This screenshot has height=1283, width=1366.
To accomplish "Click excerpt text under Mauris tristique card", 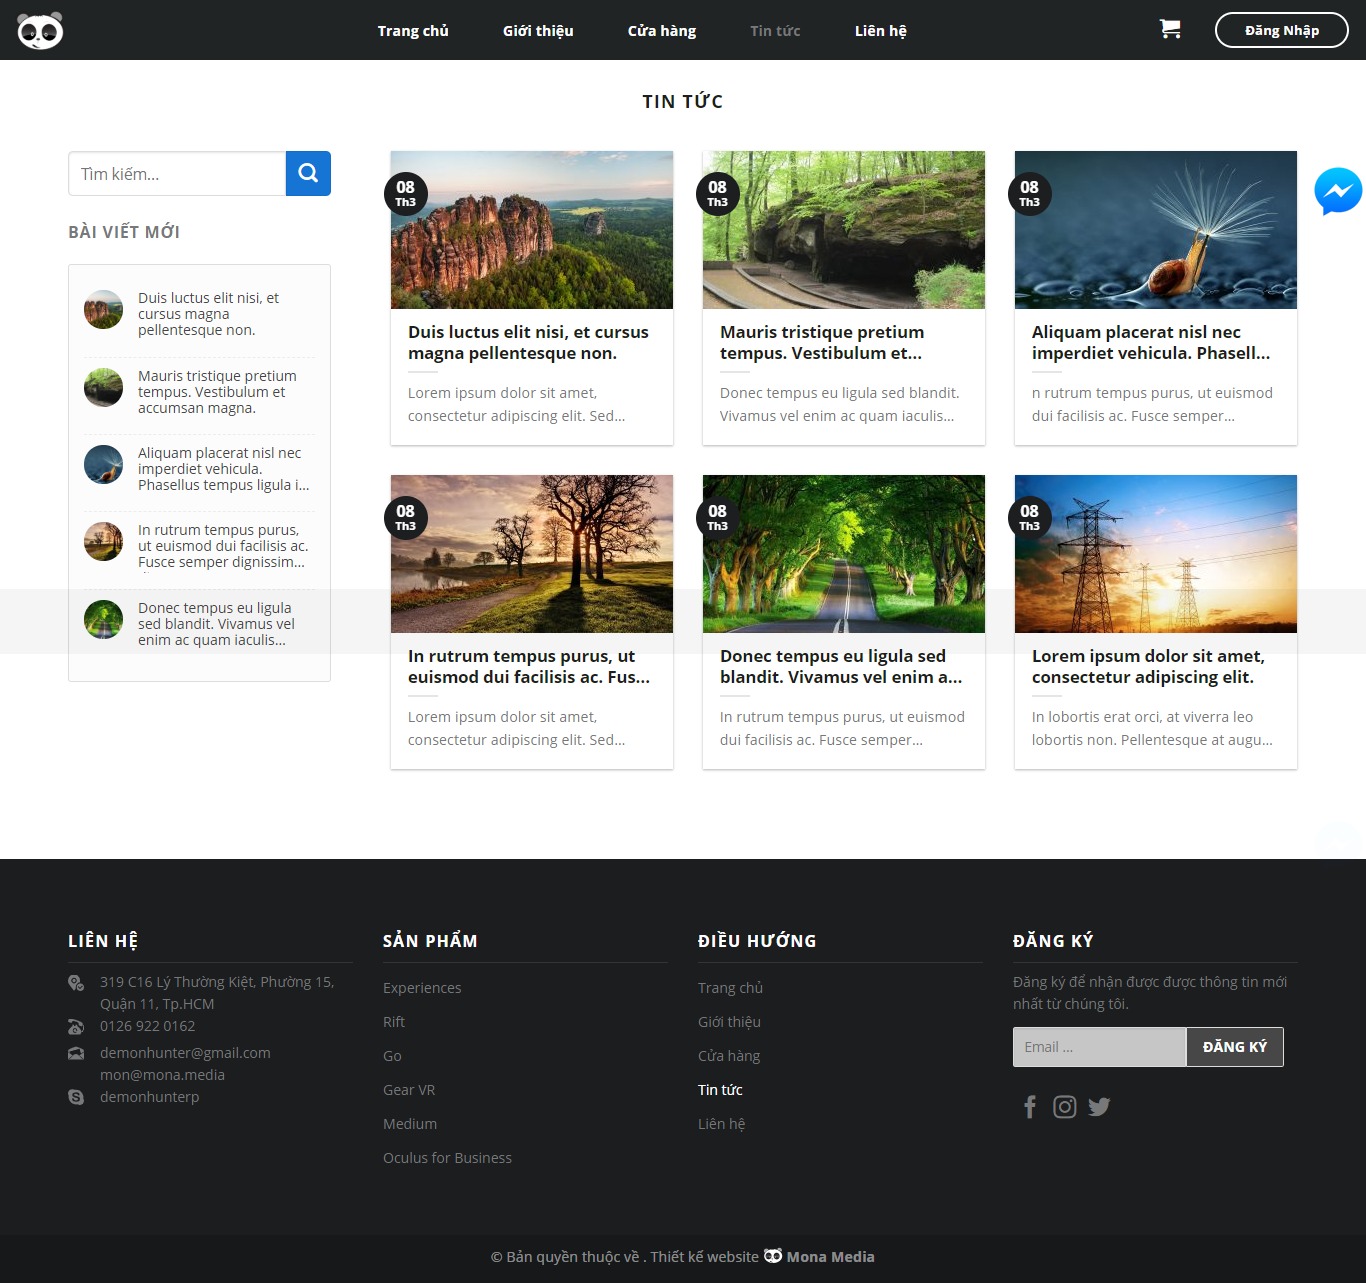I will tap(839, 405).
